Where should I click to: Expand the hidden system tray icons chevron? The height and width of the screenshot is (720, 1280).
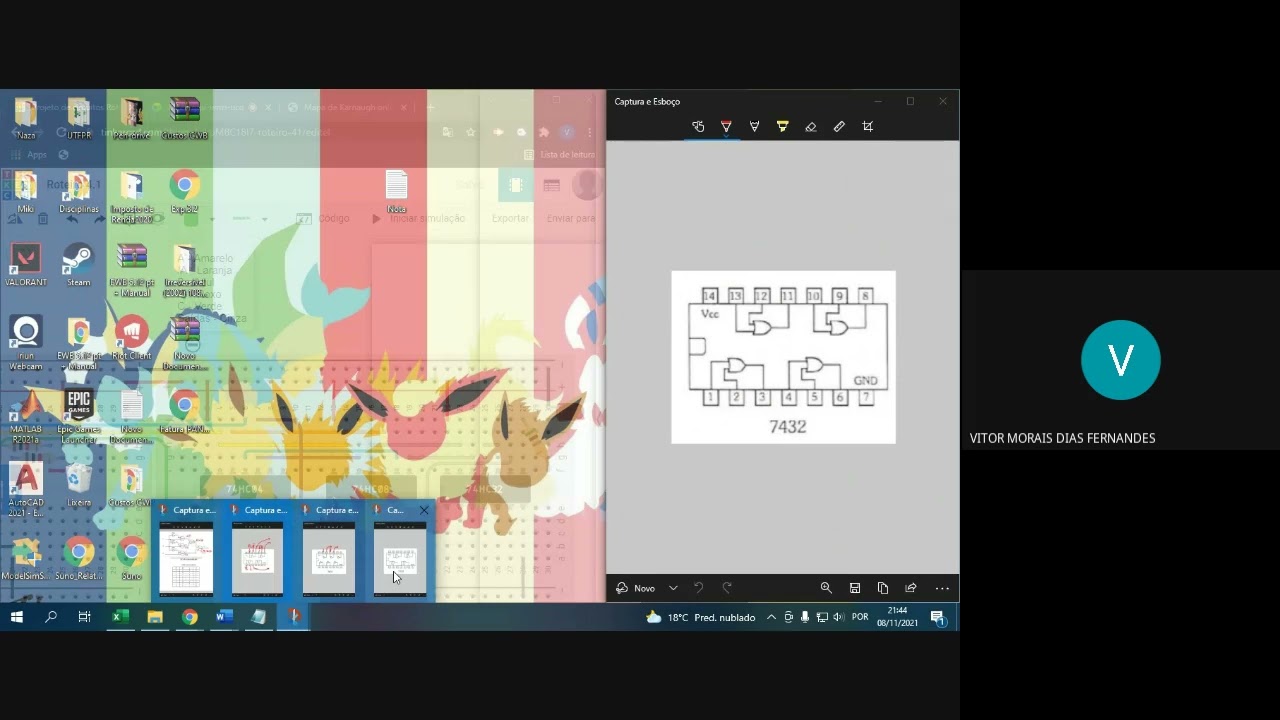tap(771, 617)
